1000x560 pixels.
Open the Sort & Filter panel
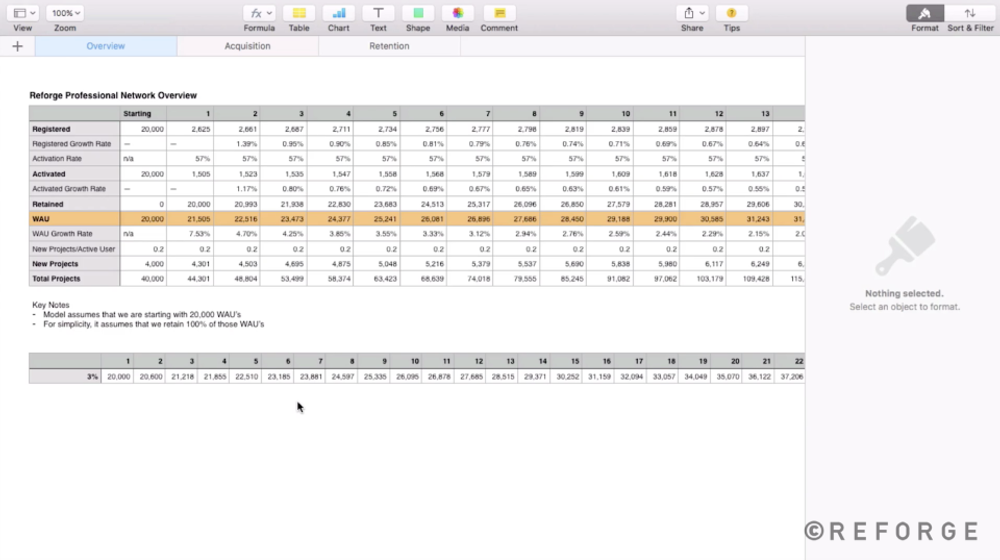coord(970,13)
